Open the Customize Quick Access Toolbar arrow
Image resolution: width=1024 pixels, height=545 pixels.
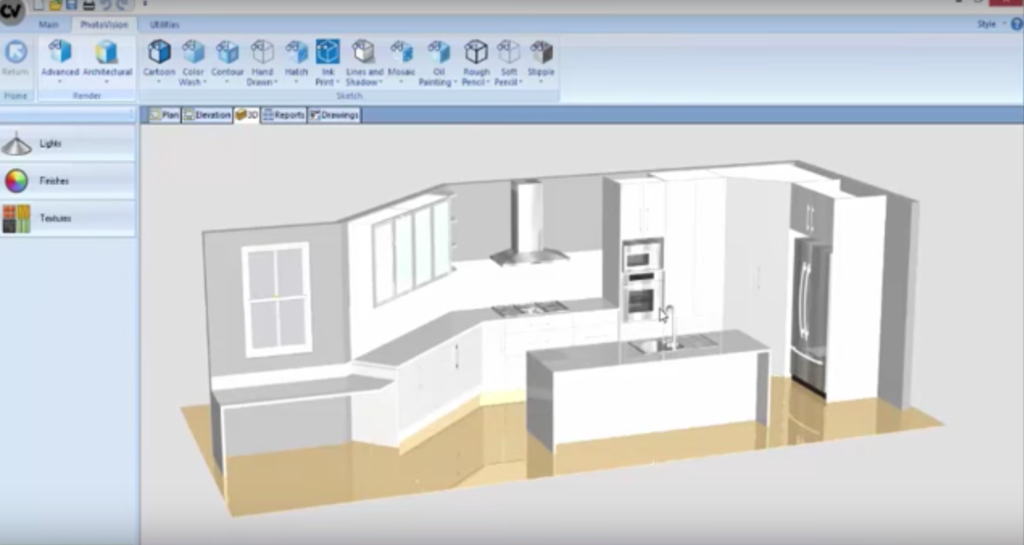pos(145,4)
